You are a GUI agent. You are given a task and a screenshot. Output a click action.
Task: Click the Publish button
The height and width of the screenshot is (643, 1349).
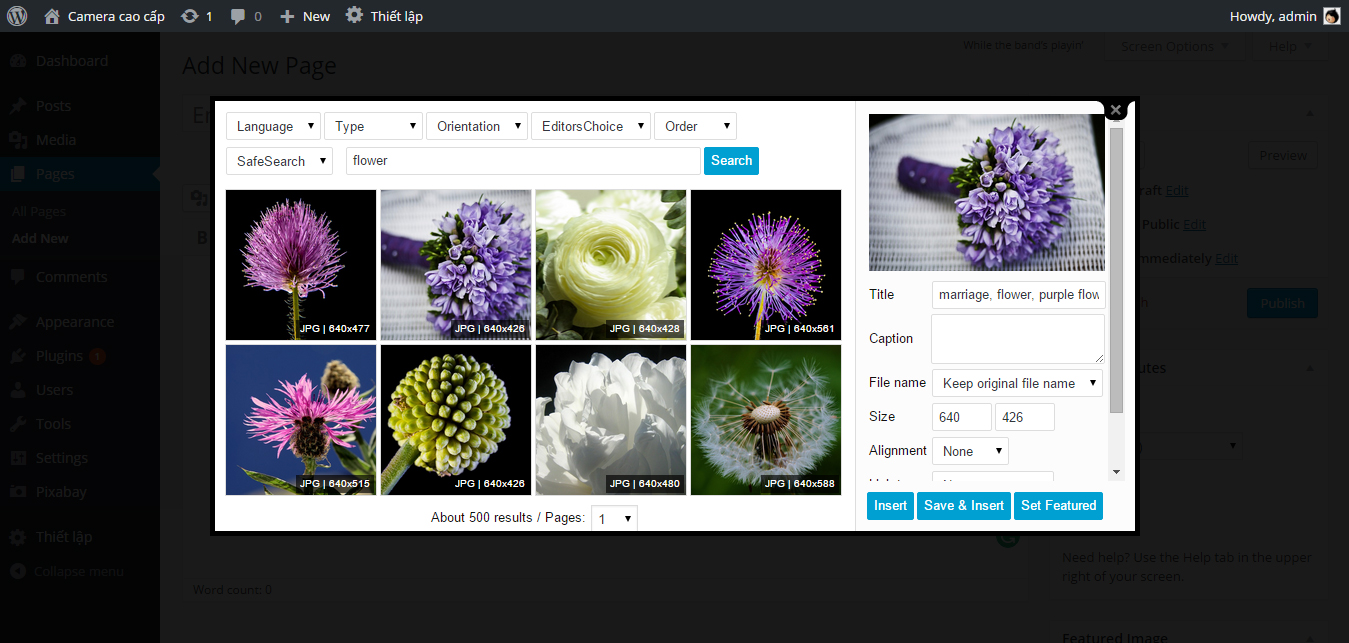click(1282, 303)
